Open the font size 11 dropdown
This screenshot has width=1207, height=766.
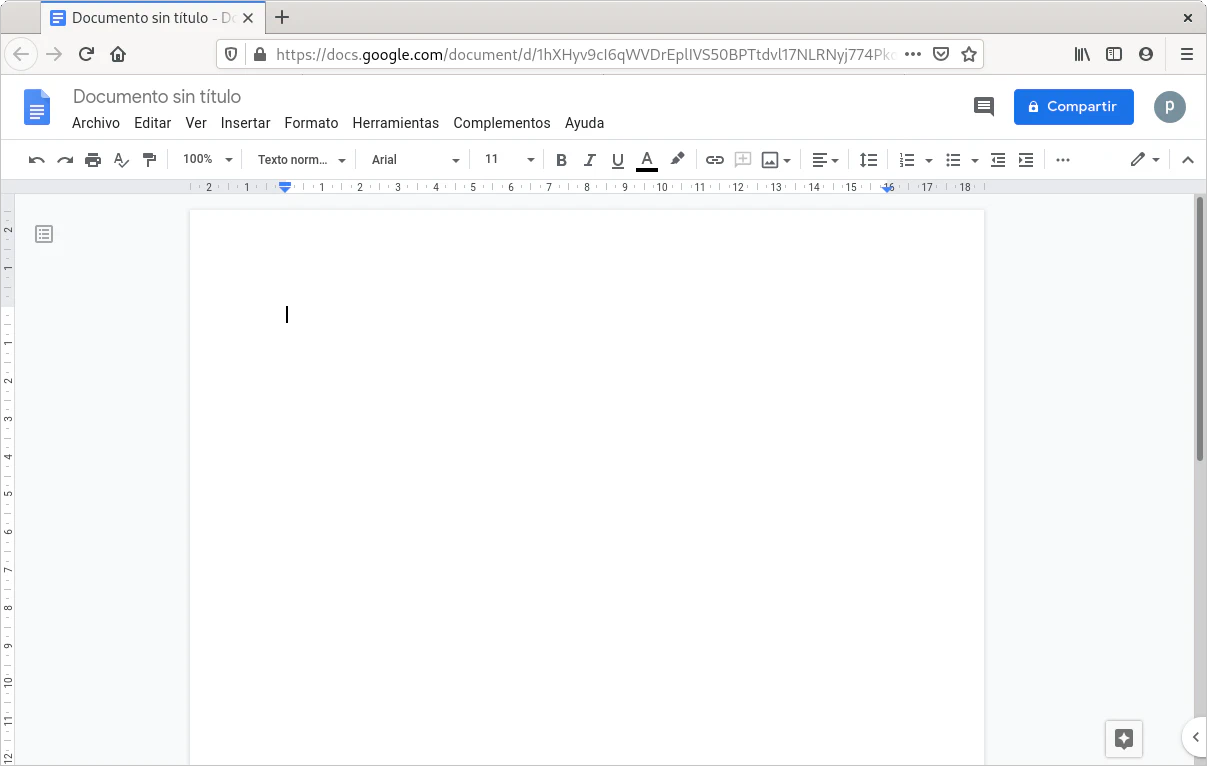click(x=509, y=160)
